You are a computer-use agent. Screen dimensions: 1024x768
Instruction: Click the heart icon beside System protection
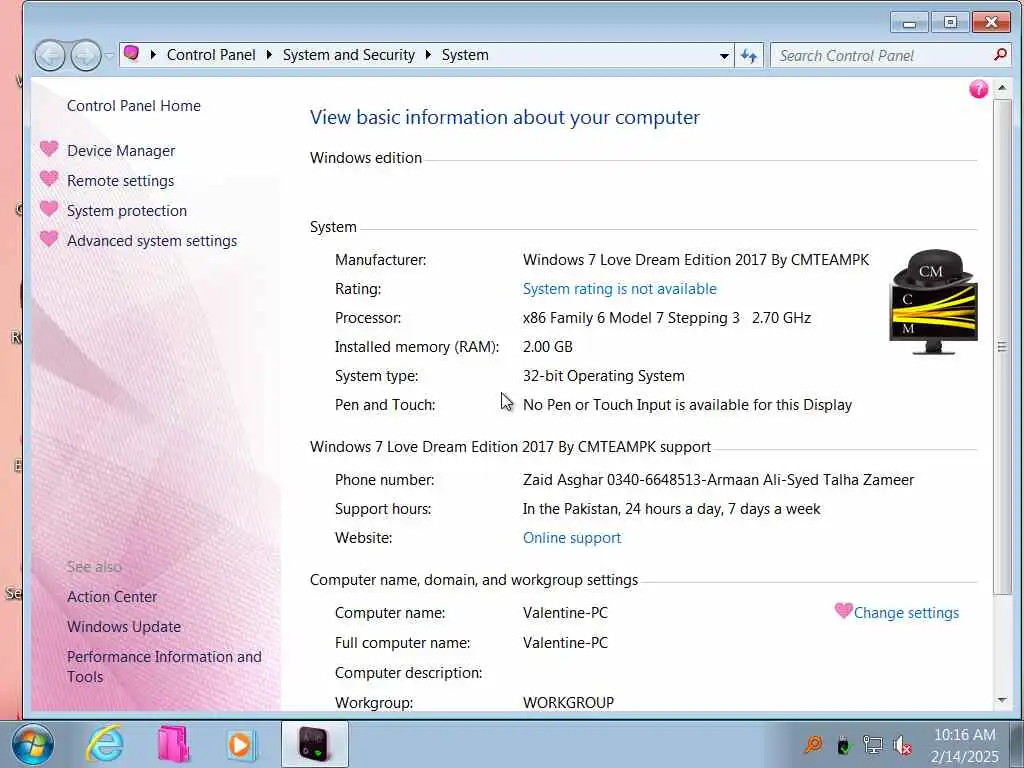pos(49,208)
